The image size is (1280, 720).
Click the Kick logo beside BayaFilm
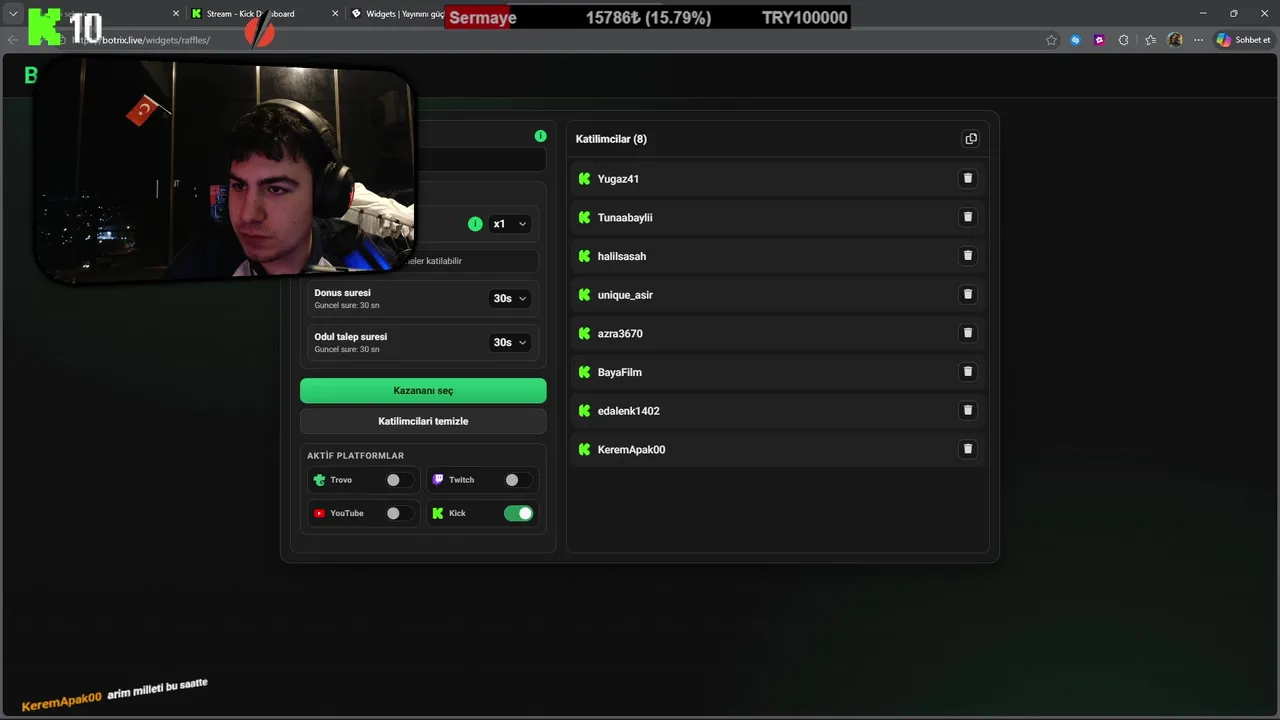pyautogui.click(x=585, y=372)
